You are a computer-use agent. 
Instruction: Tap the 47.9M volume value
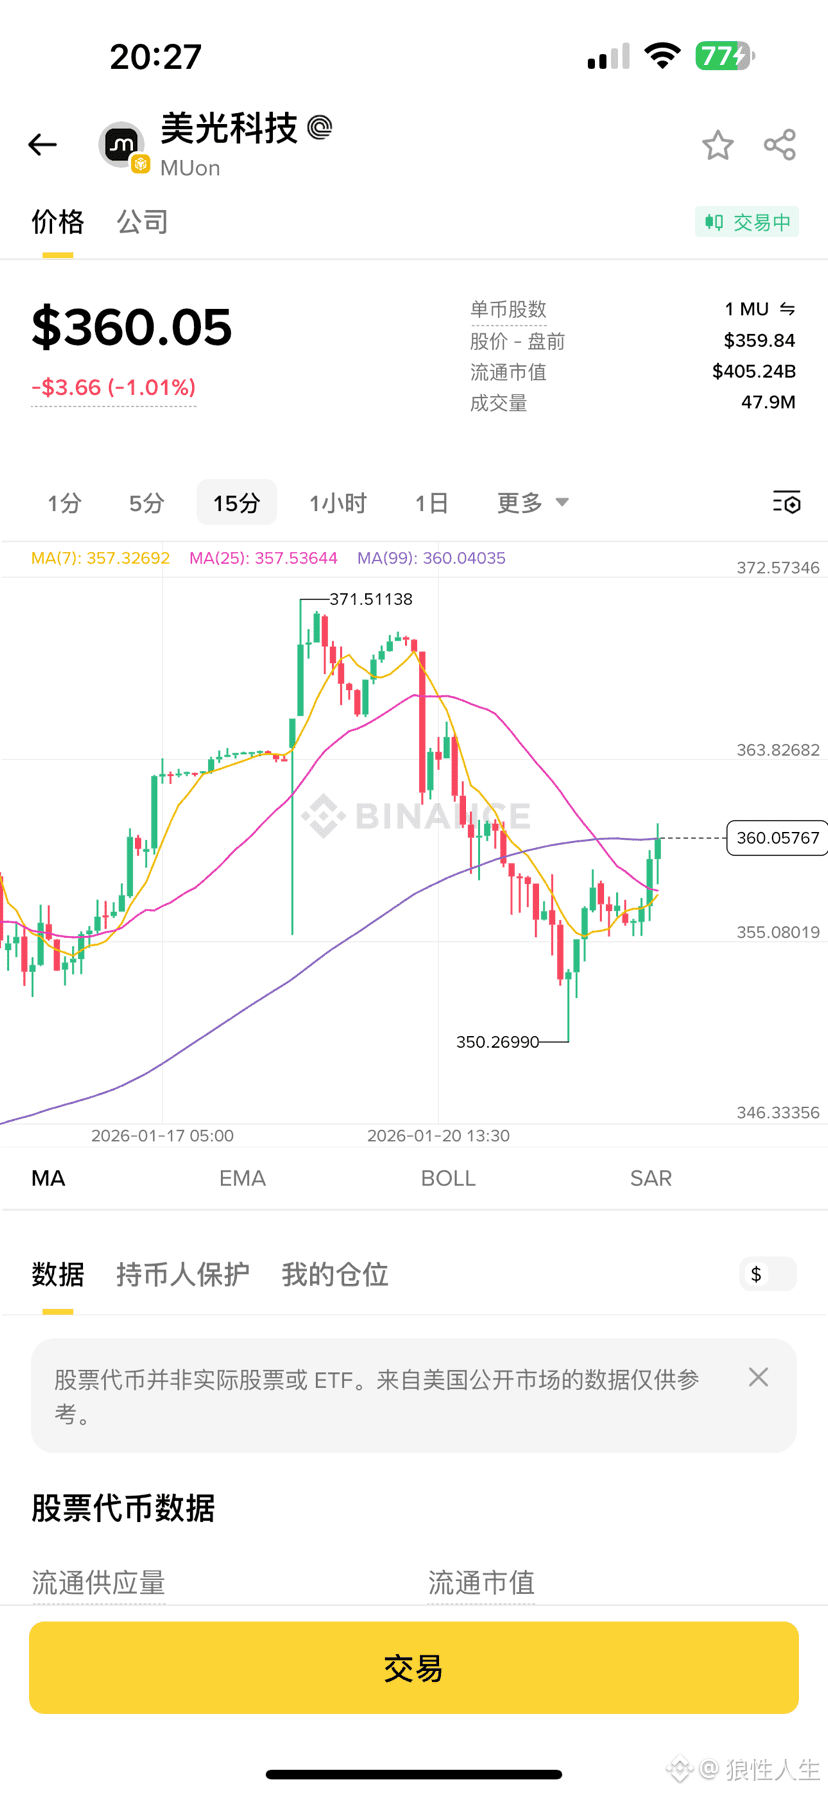click(x=768, y=403)
